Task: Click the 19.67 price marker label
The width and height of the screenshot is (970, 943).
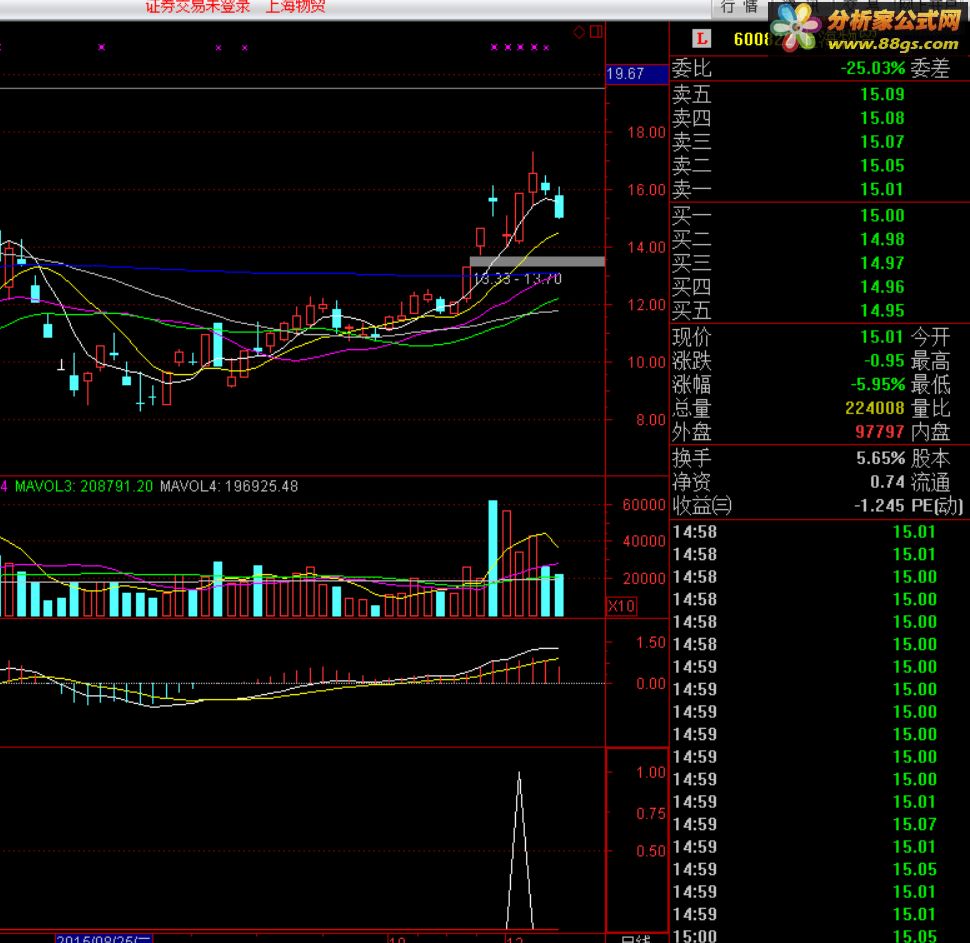Action: click(637, 74)
